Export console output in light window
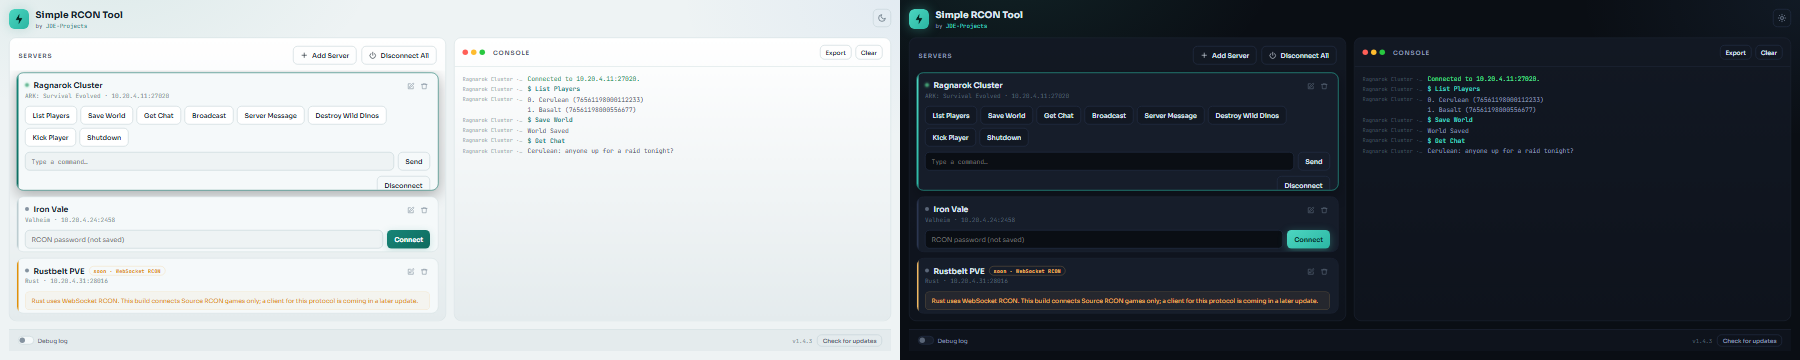Viewport: 1800px width, 360px height. [836, 53]
